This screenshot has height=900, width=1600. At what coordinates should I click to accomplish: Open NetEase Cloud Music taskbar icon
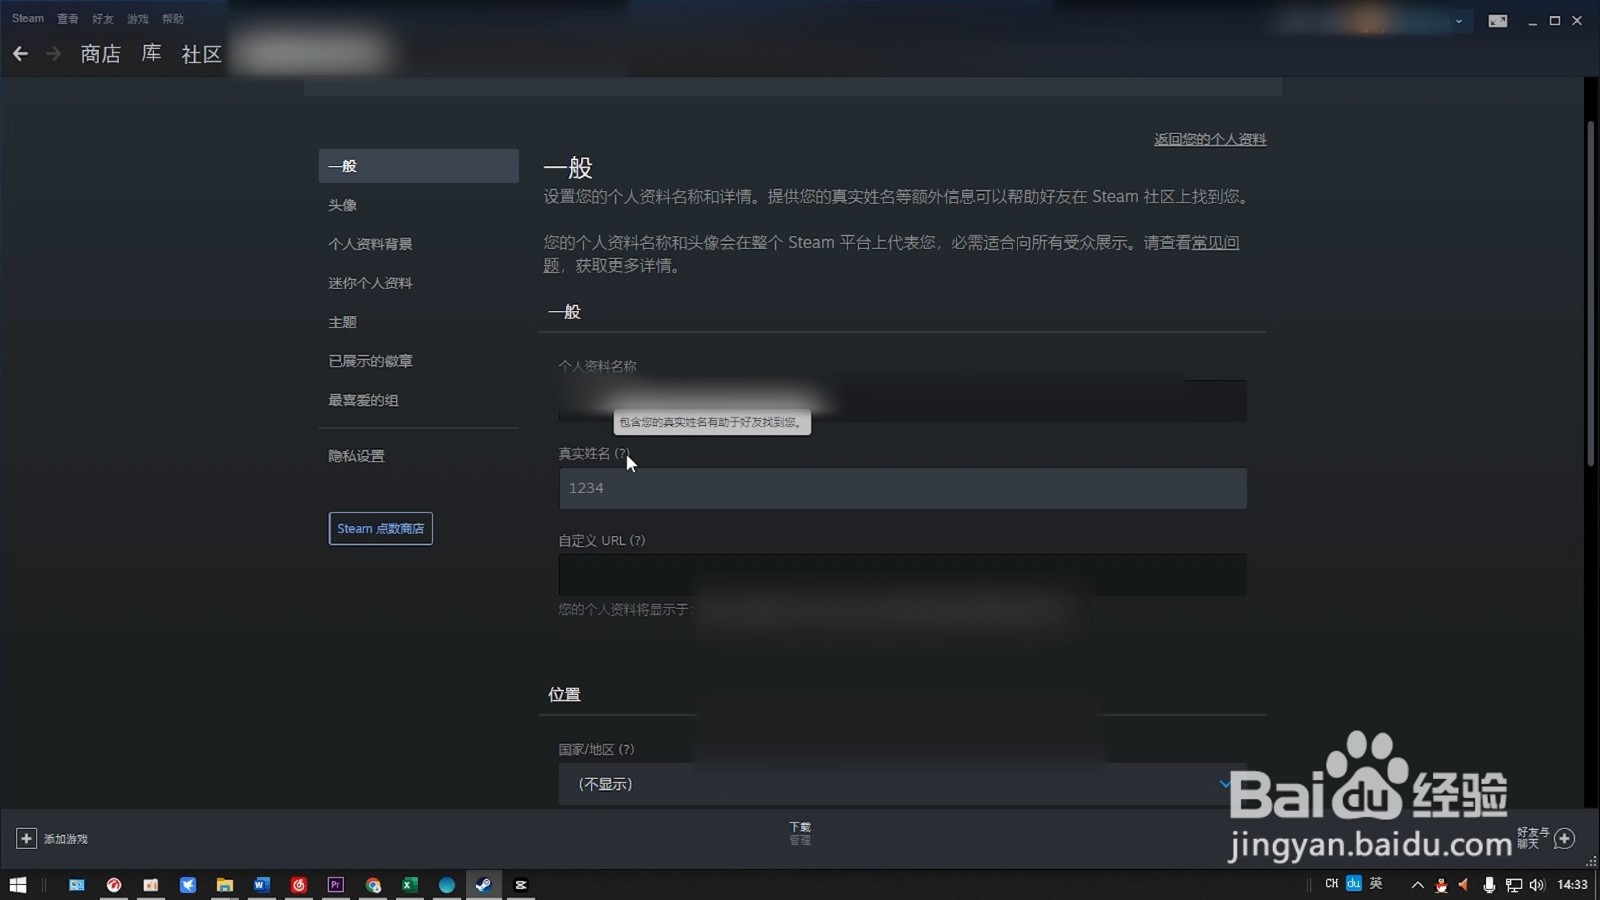[298, 885]
